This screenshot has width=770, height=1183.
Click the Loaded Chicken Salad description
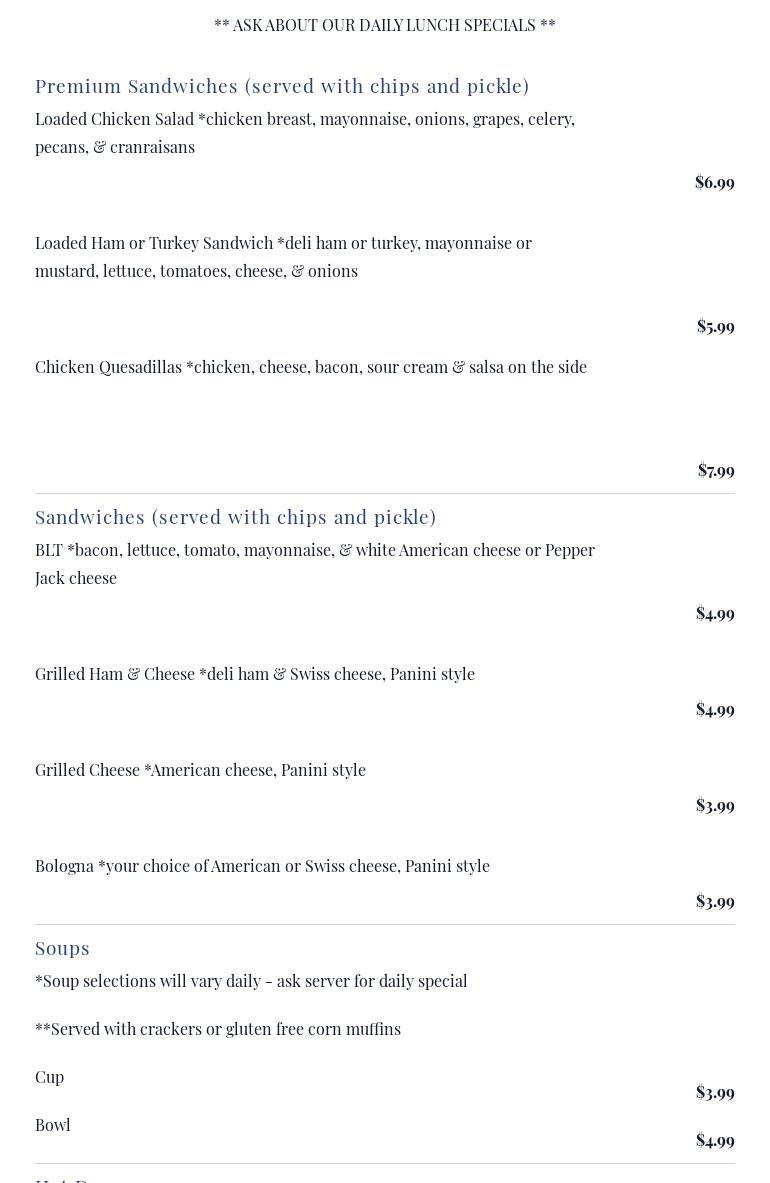(x=304, y=132)
